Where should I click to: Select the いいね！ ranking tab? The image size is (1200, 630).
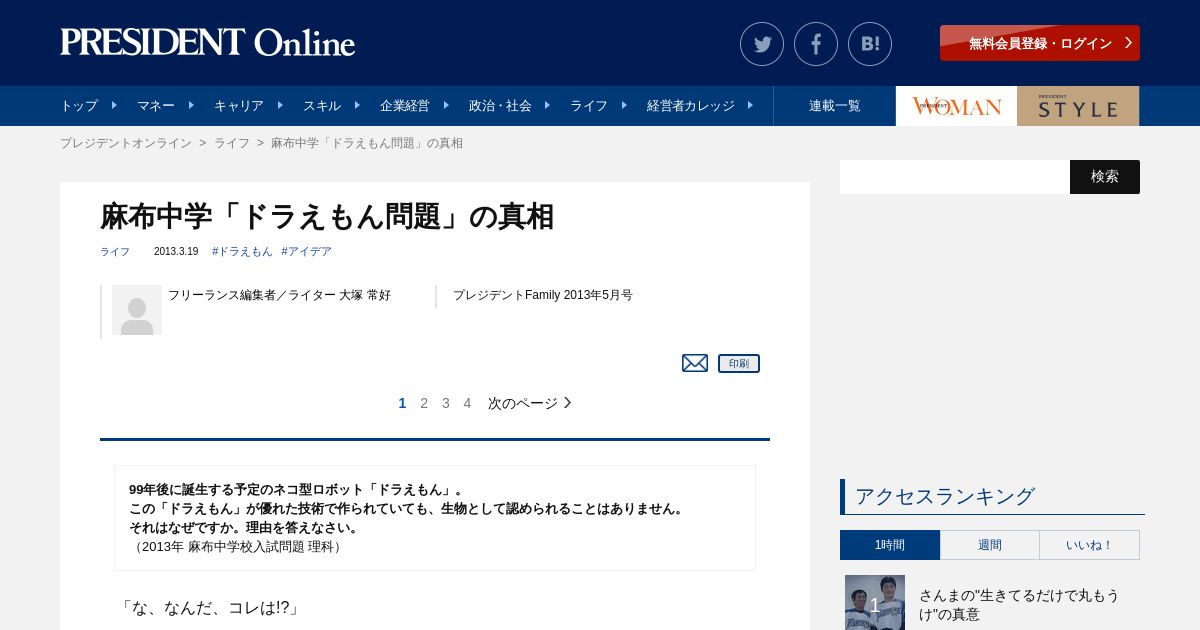point(1090,545)
